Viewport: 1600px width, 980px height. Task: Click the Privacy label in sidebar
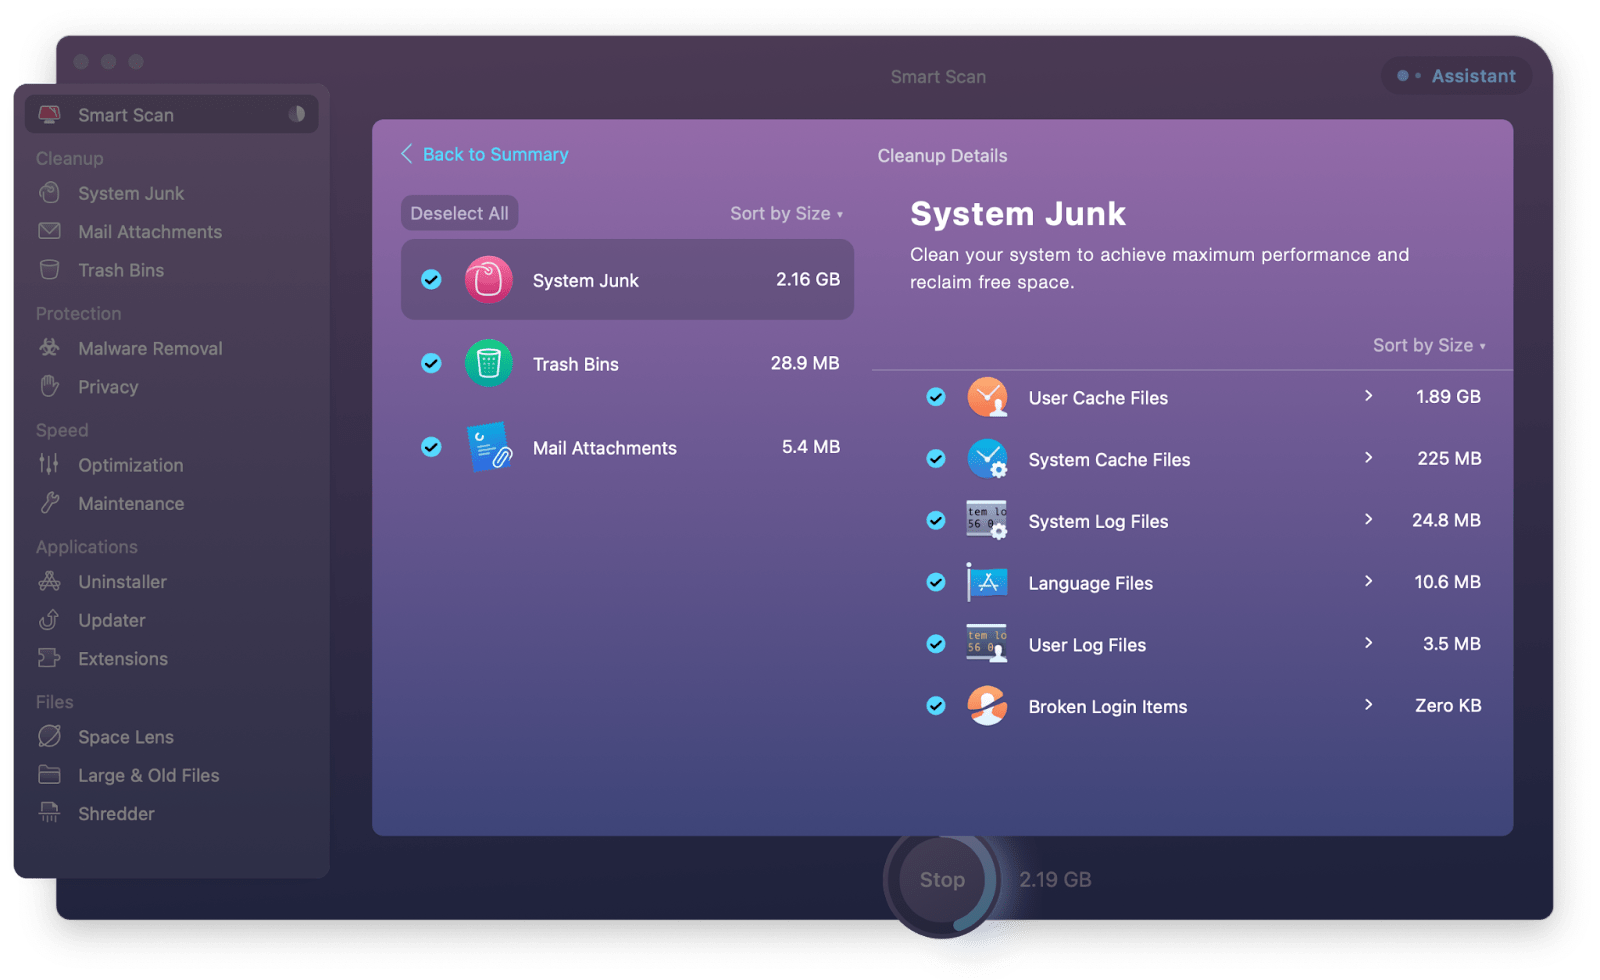click(108, 387)
